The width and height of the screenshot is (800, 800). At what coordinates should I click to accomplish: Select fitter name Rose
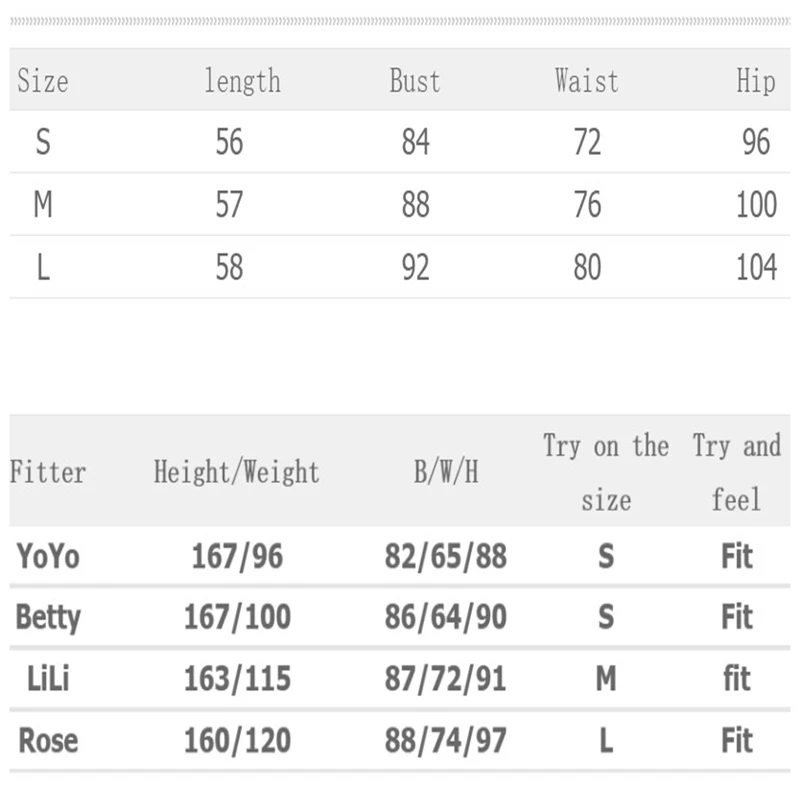click(48, 741)
